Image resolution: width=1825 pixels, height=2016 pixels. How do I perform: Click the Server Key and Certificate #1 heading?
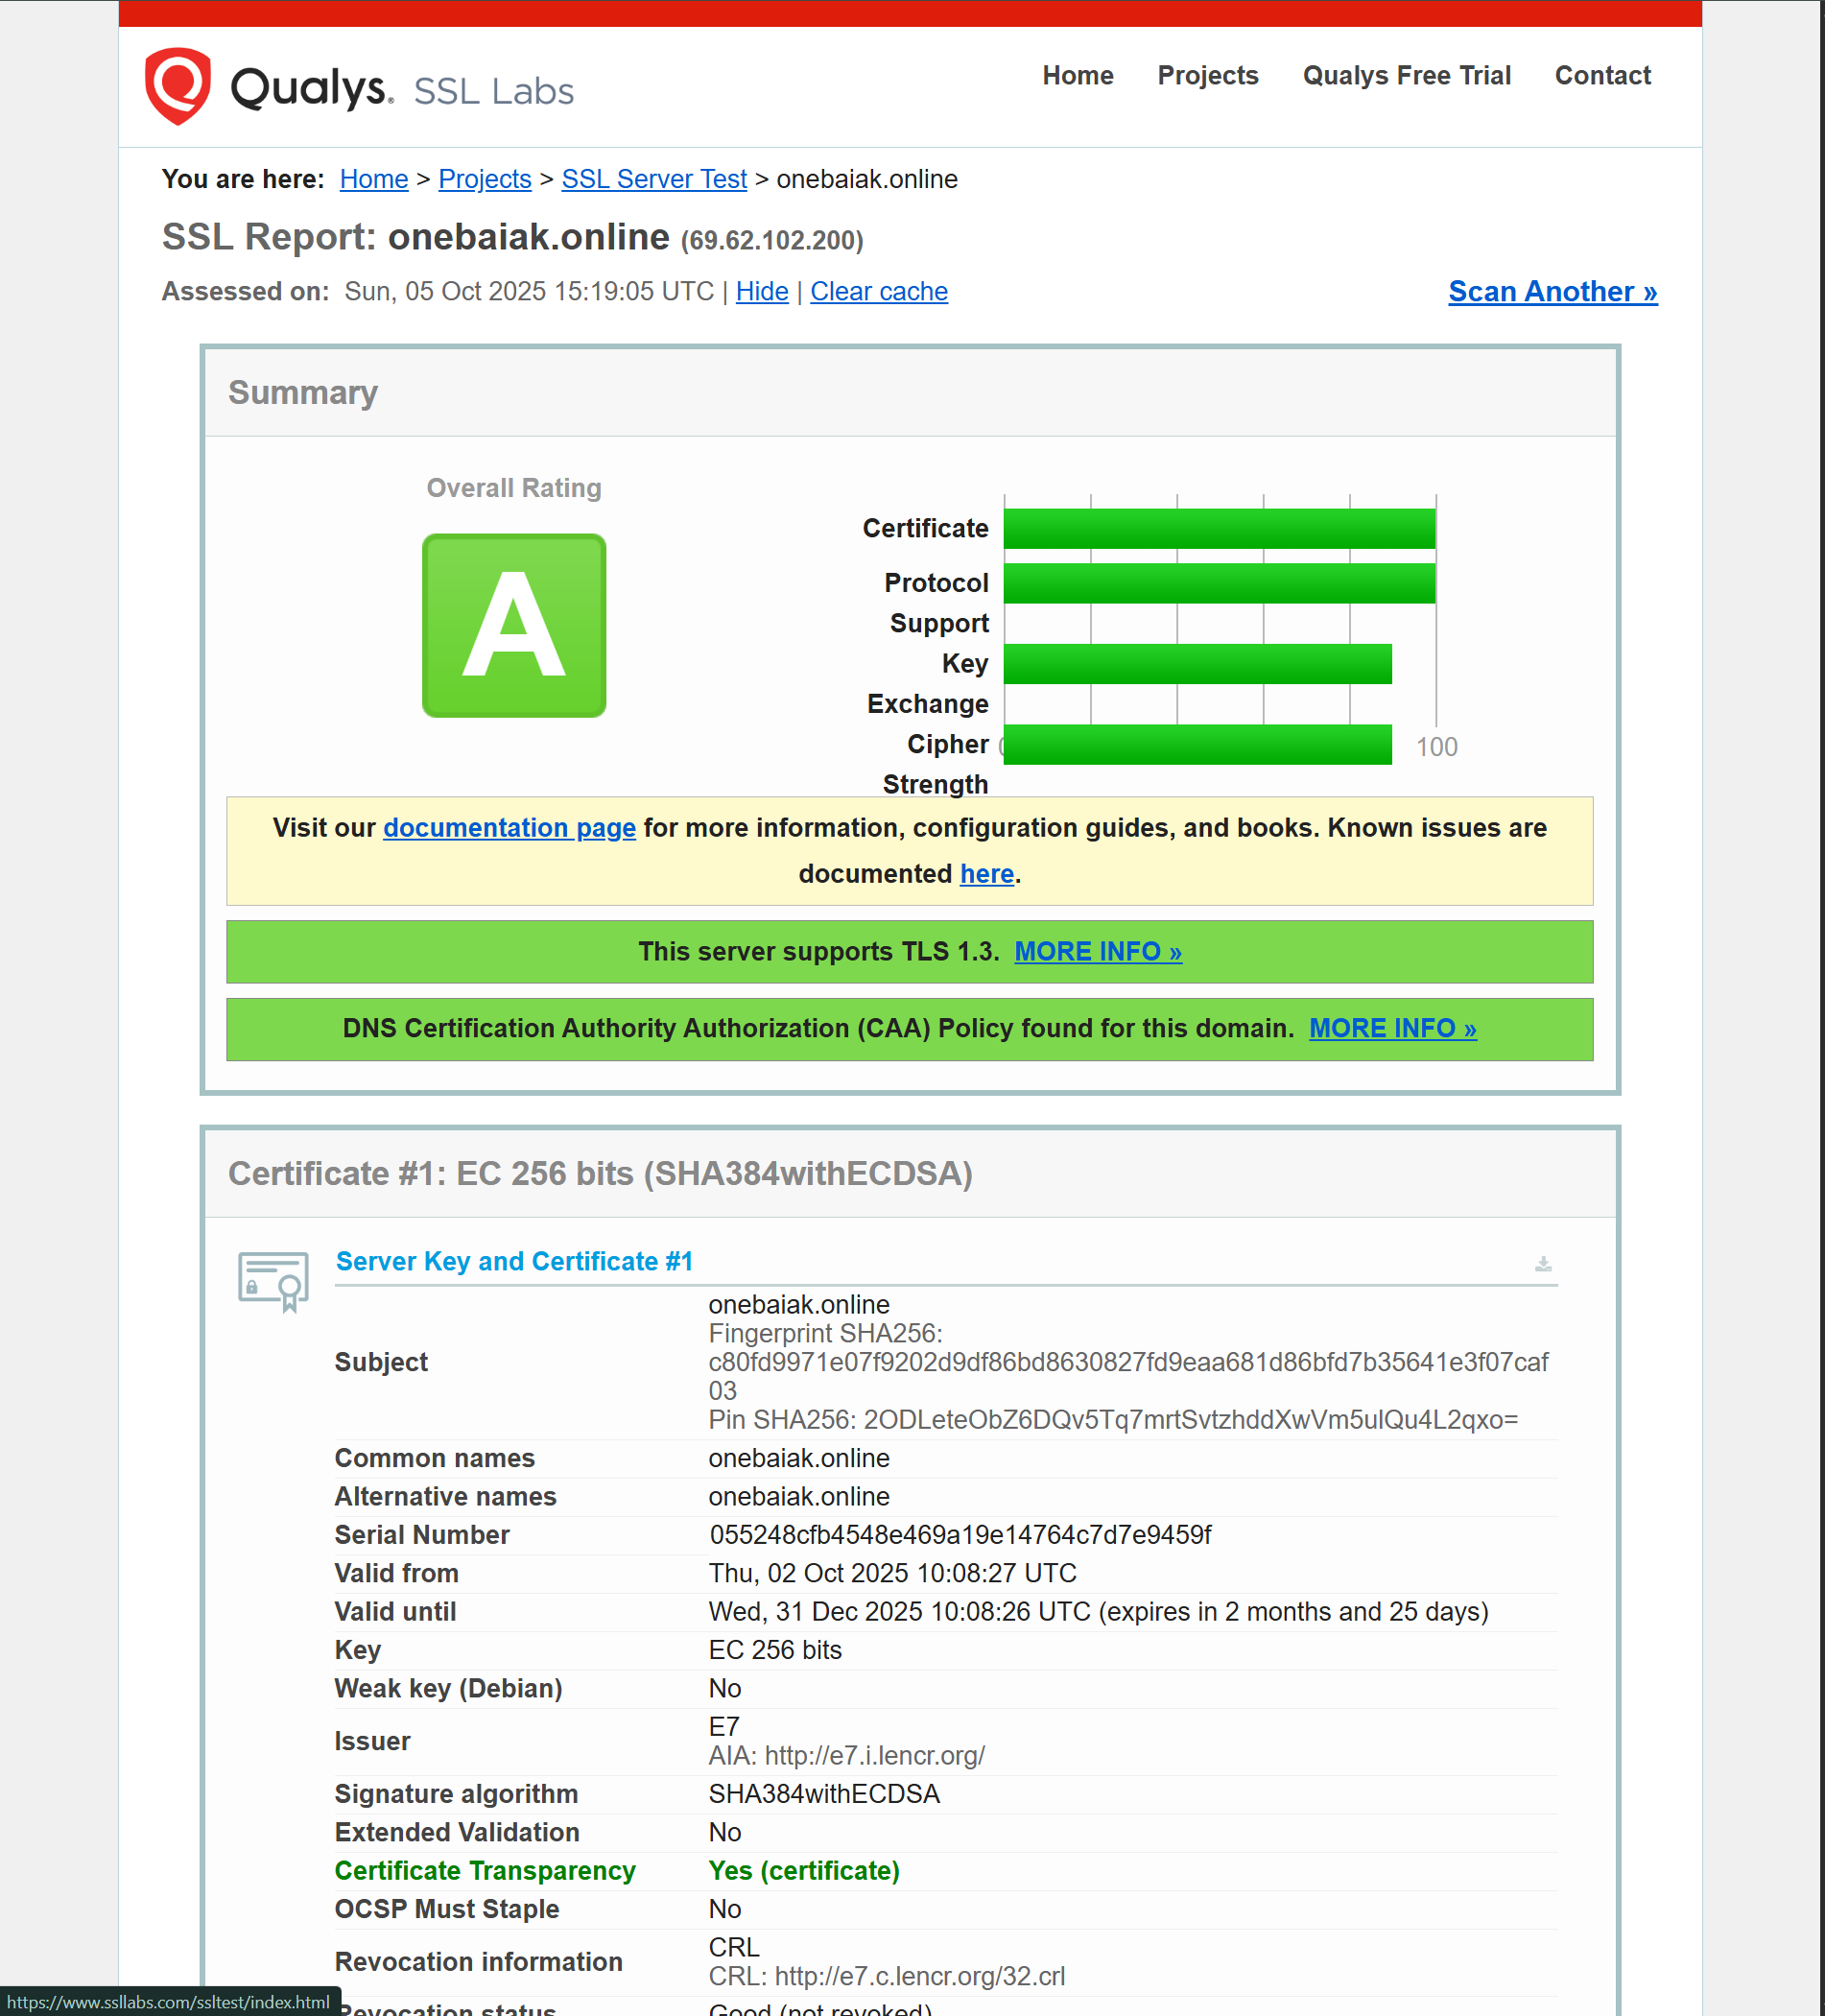514,1262
